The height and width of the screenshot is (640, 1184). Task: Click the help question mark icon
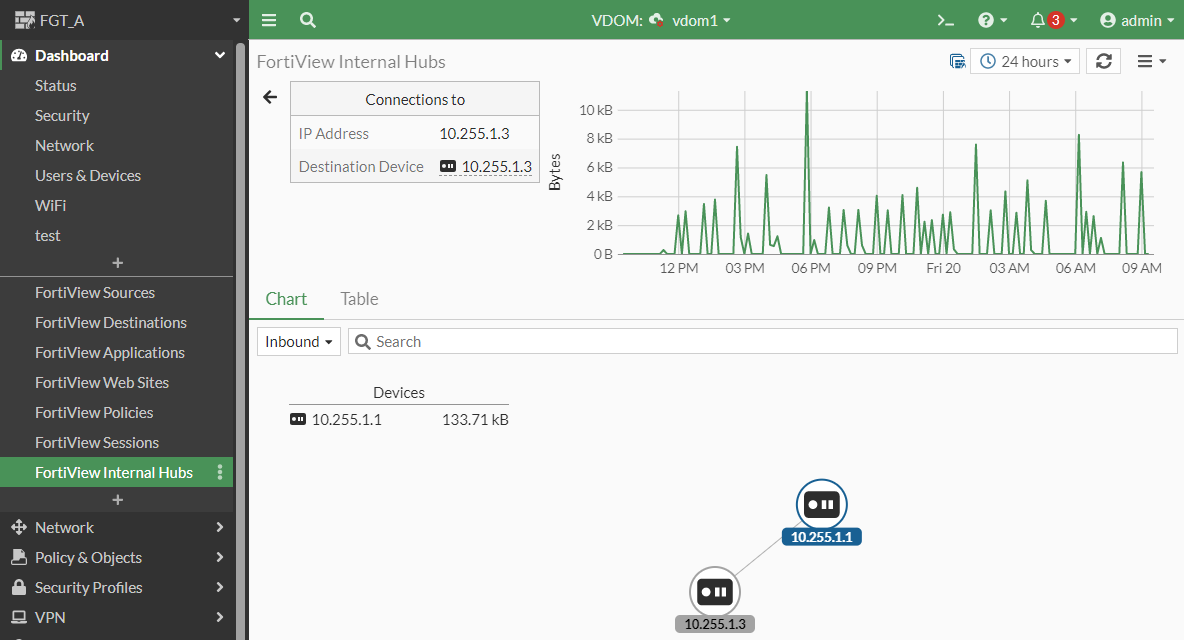[x=985, y=19]
